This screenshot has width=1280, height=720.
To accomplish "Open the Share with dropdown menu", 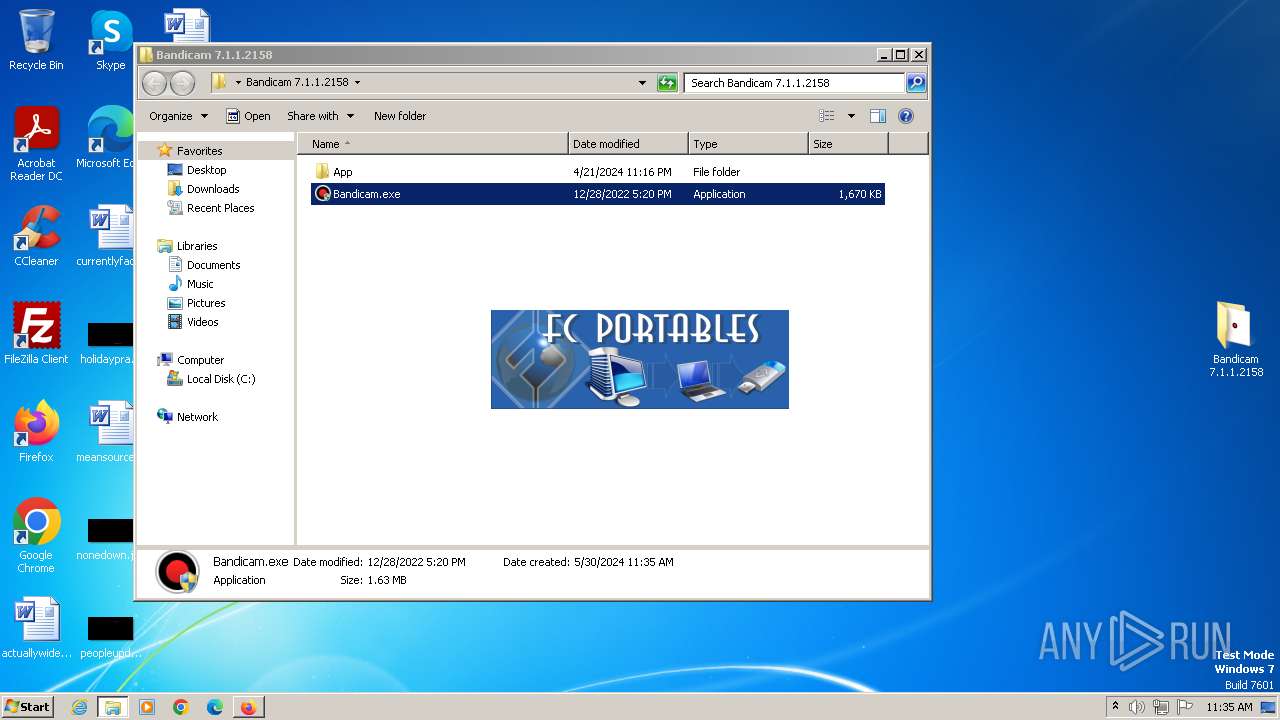I will (x=320, y=116).
